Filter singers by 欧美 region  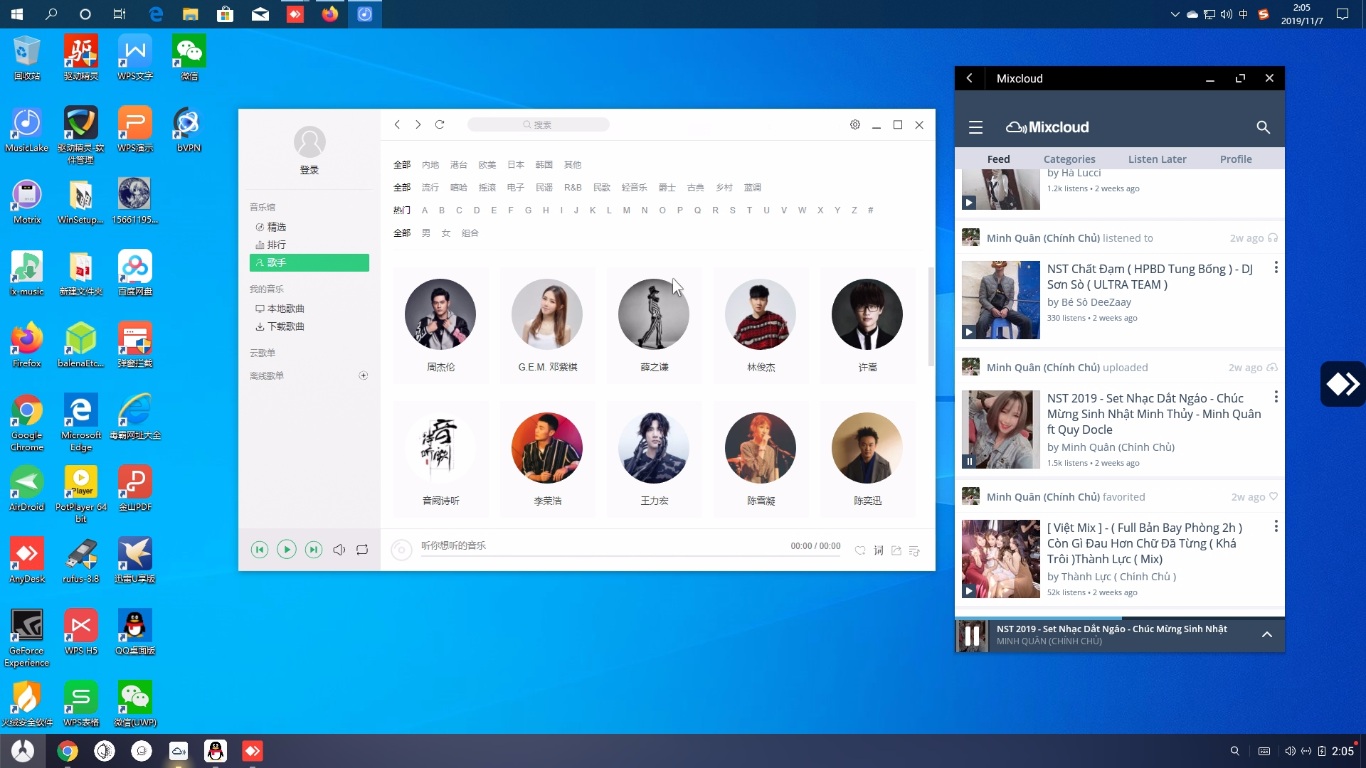pos(487,165)
